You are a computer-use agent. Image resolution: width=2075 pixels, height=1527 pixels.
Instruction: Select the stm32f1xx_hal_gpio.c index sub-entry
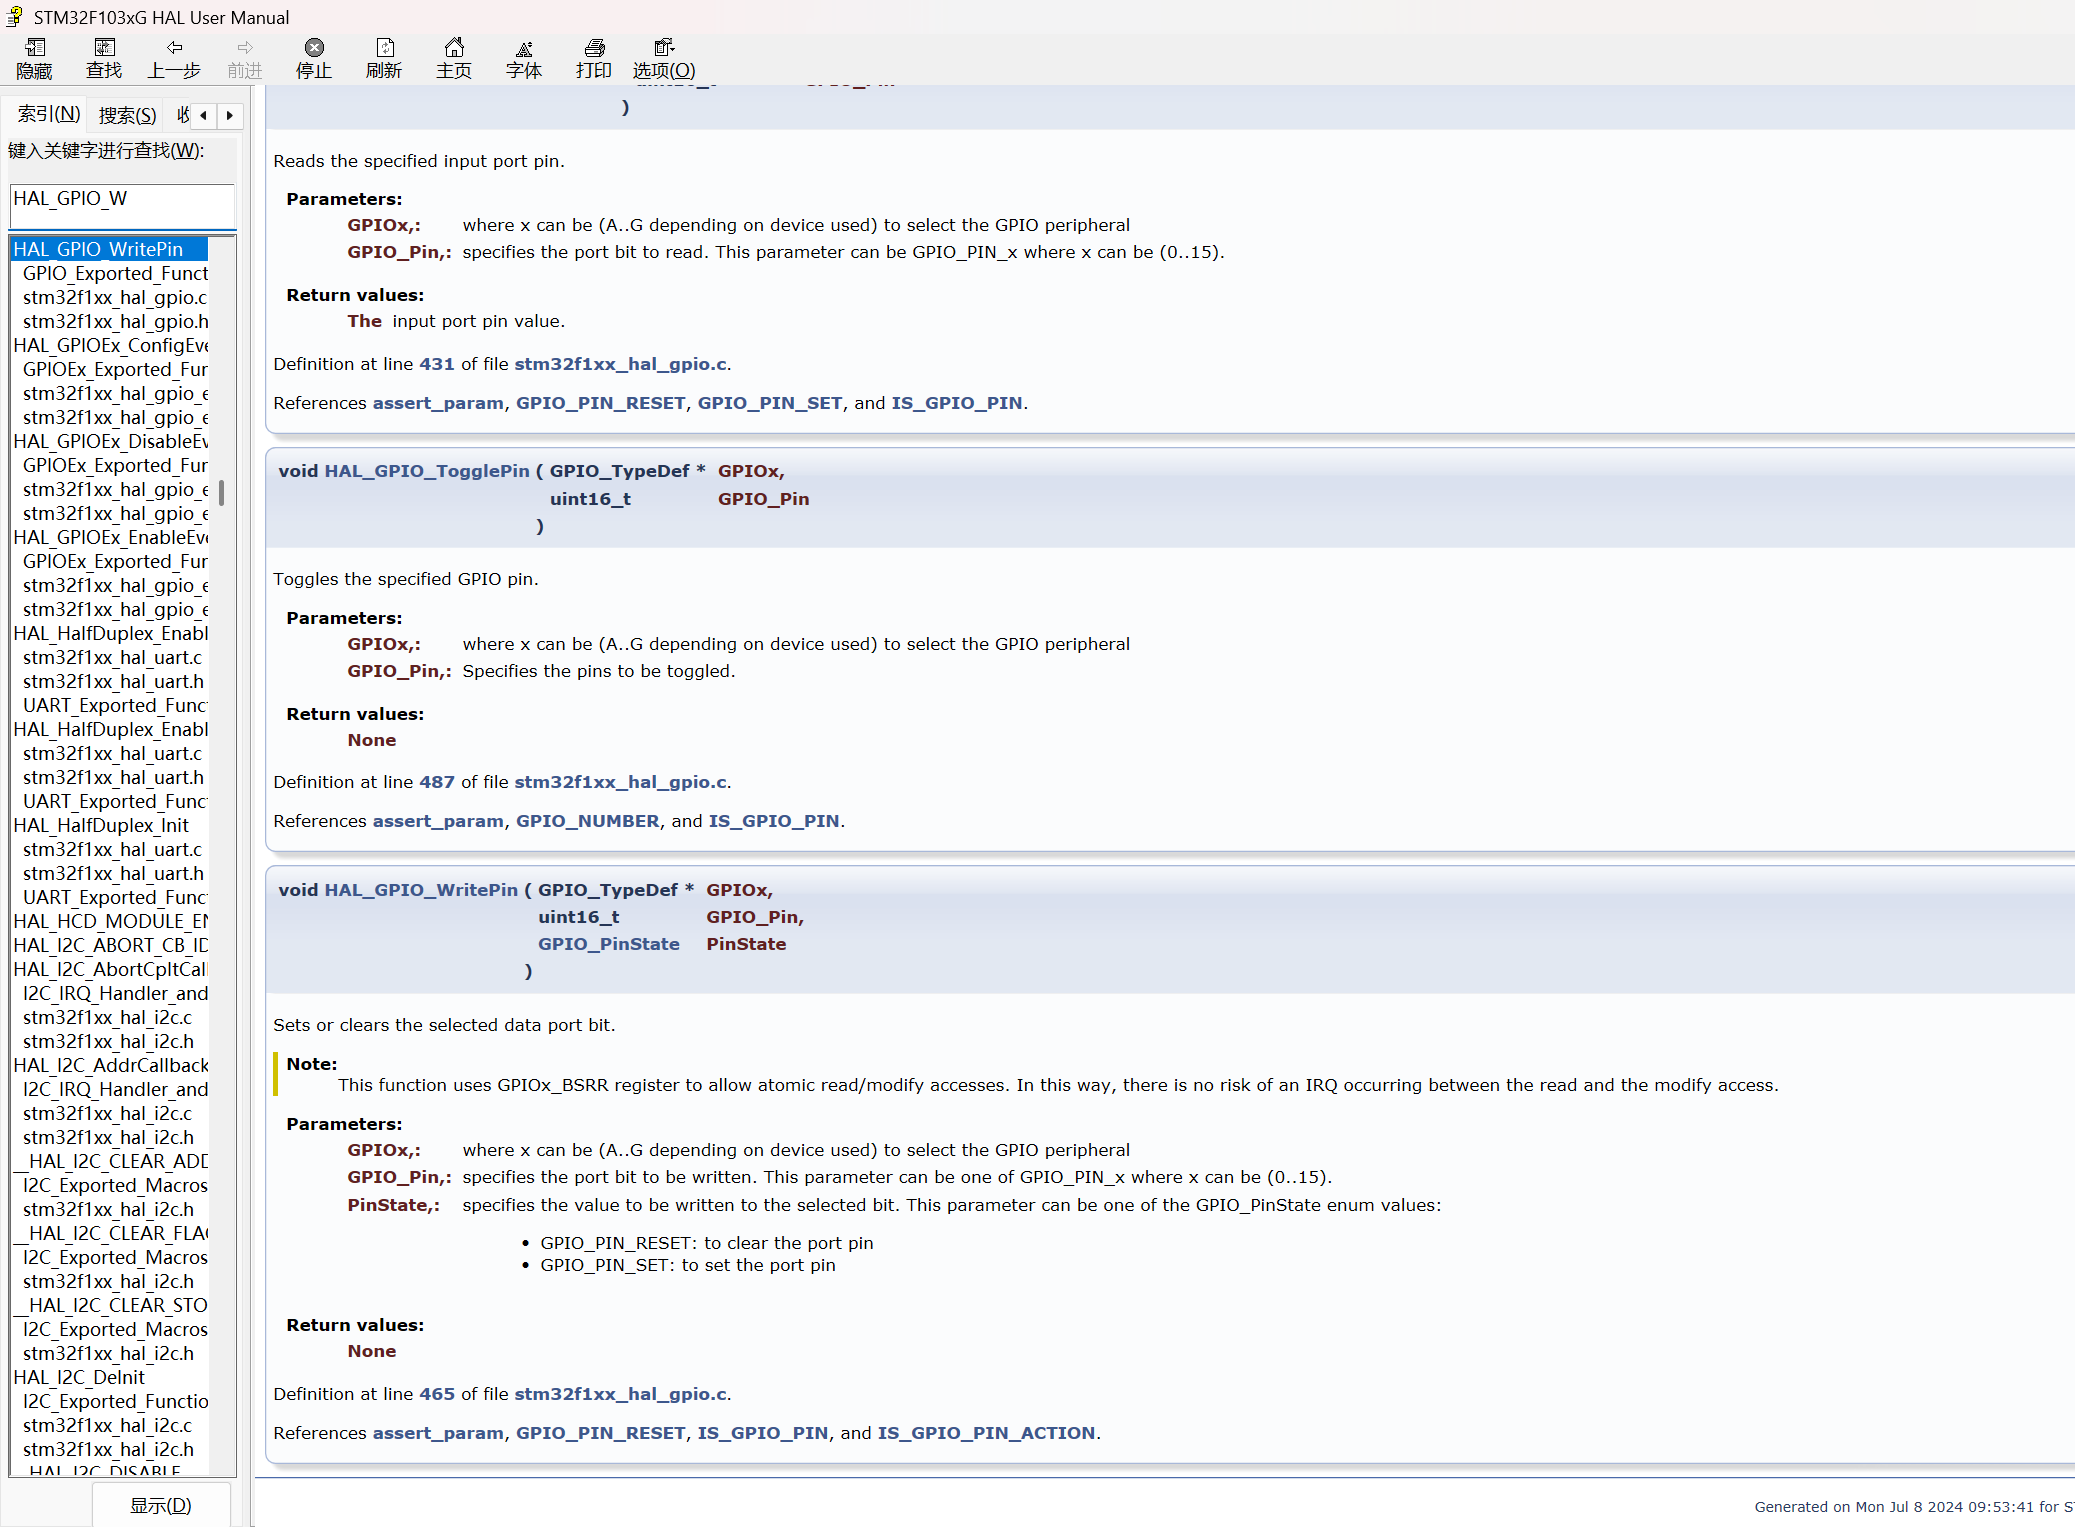[x=115, y=297]
